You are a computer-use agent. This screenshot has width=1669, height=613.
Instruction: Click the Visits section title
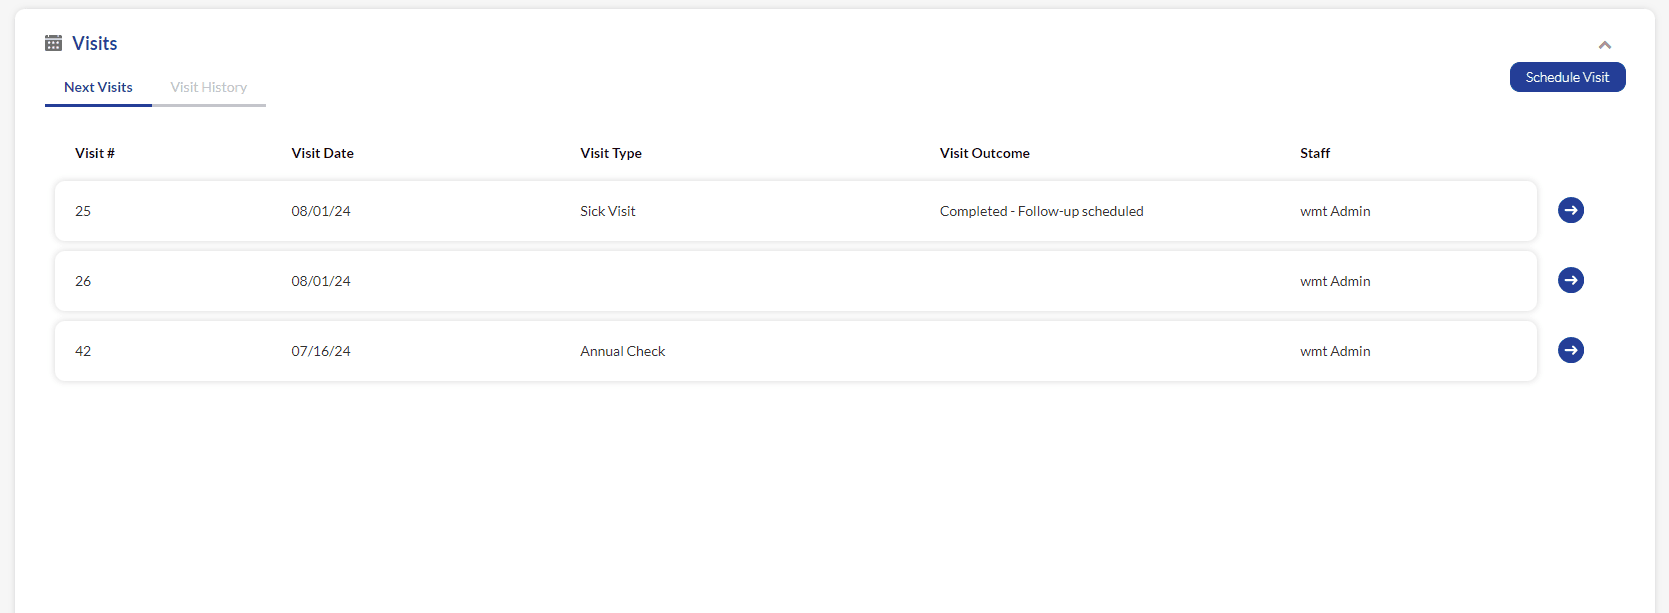(x=94, y=43)
